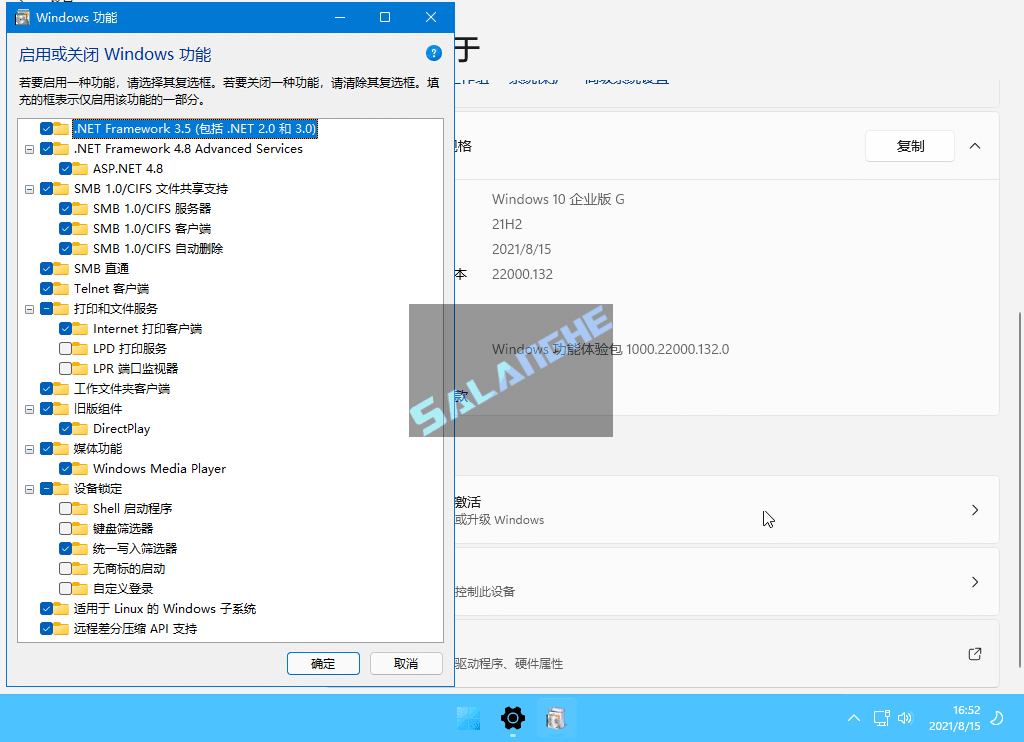Collapse .NET Framework 4.8 Advanced Services node

pyautogui.click(x=29, y=149)
